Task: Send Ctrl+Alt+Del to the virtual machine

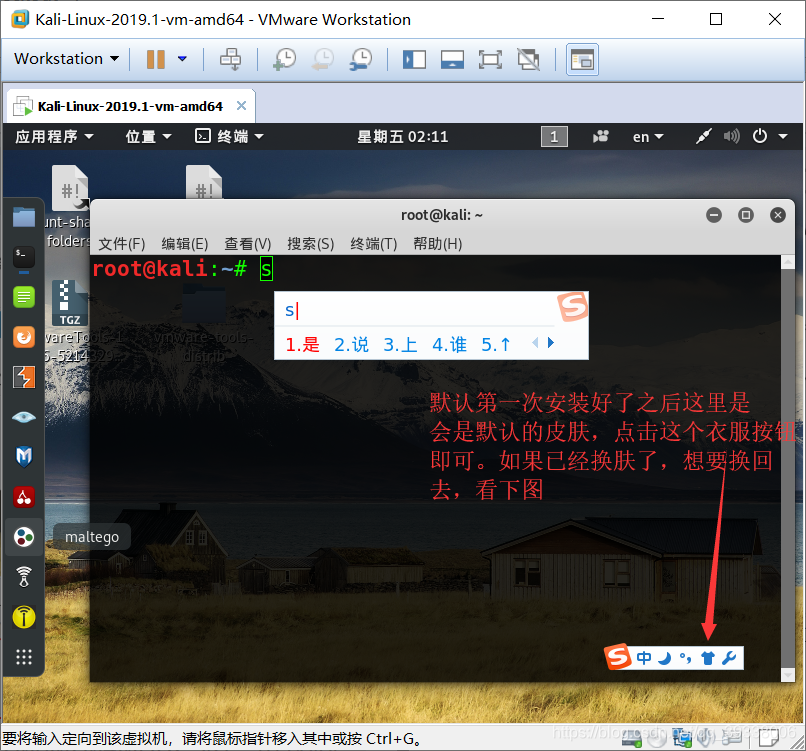Action: (x=230, y=59)
